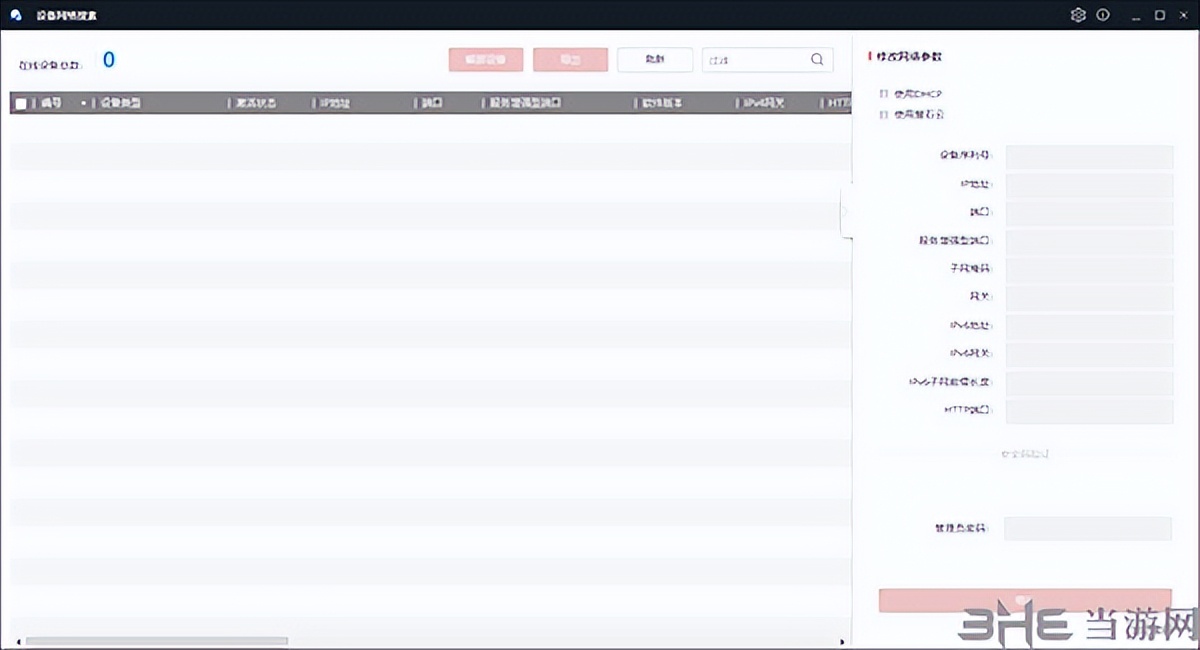Click the 网关 input field

tap(1089, 298)
